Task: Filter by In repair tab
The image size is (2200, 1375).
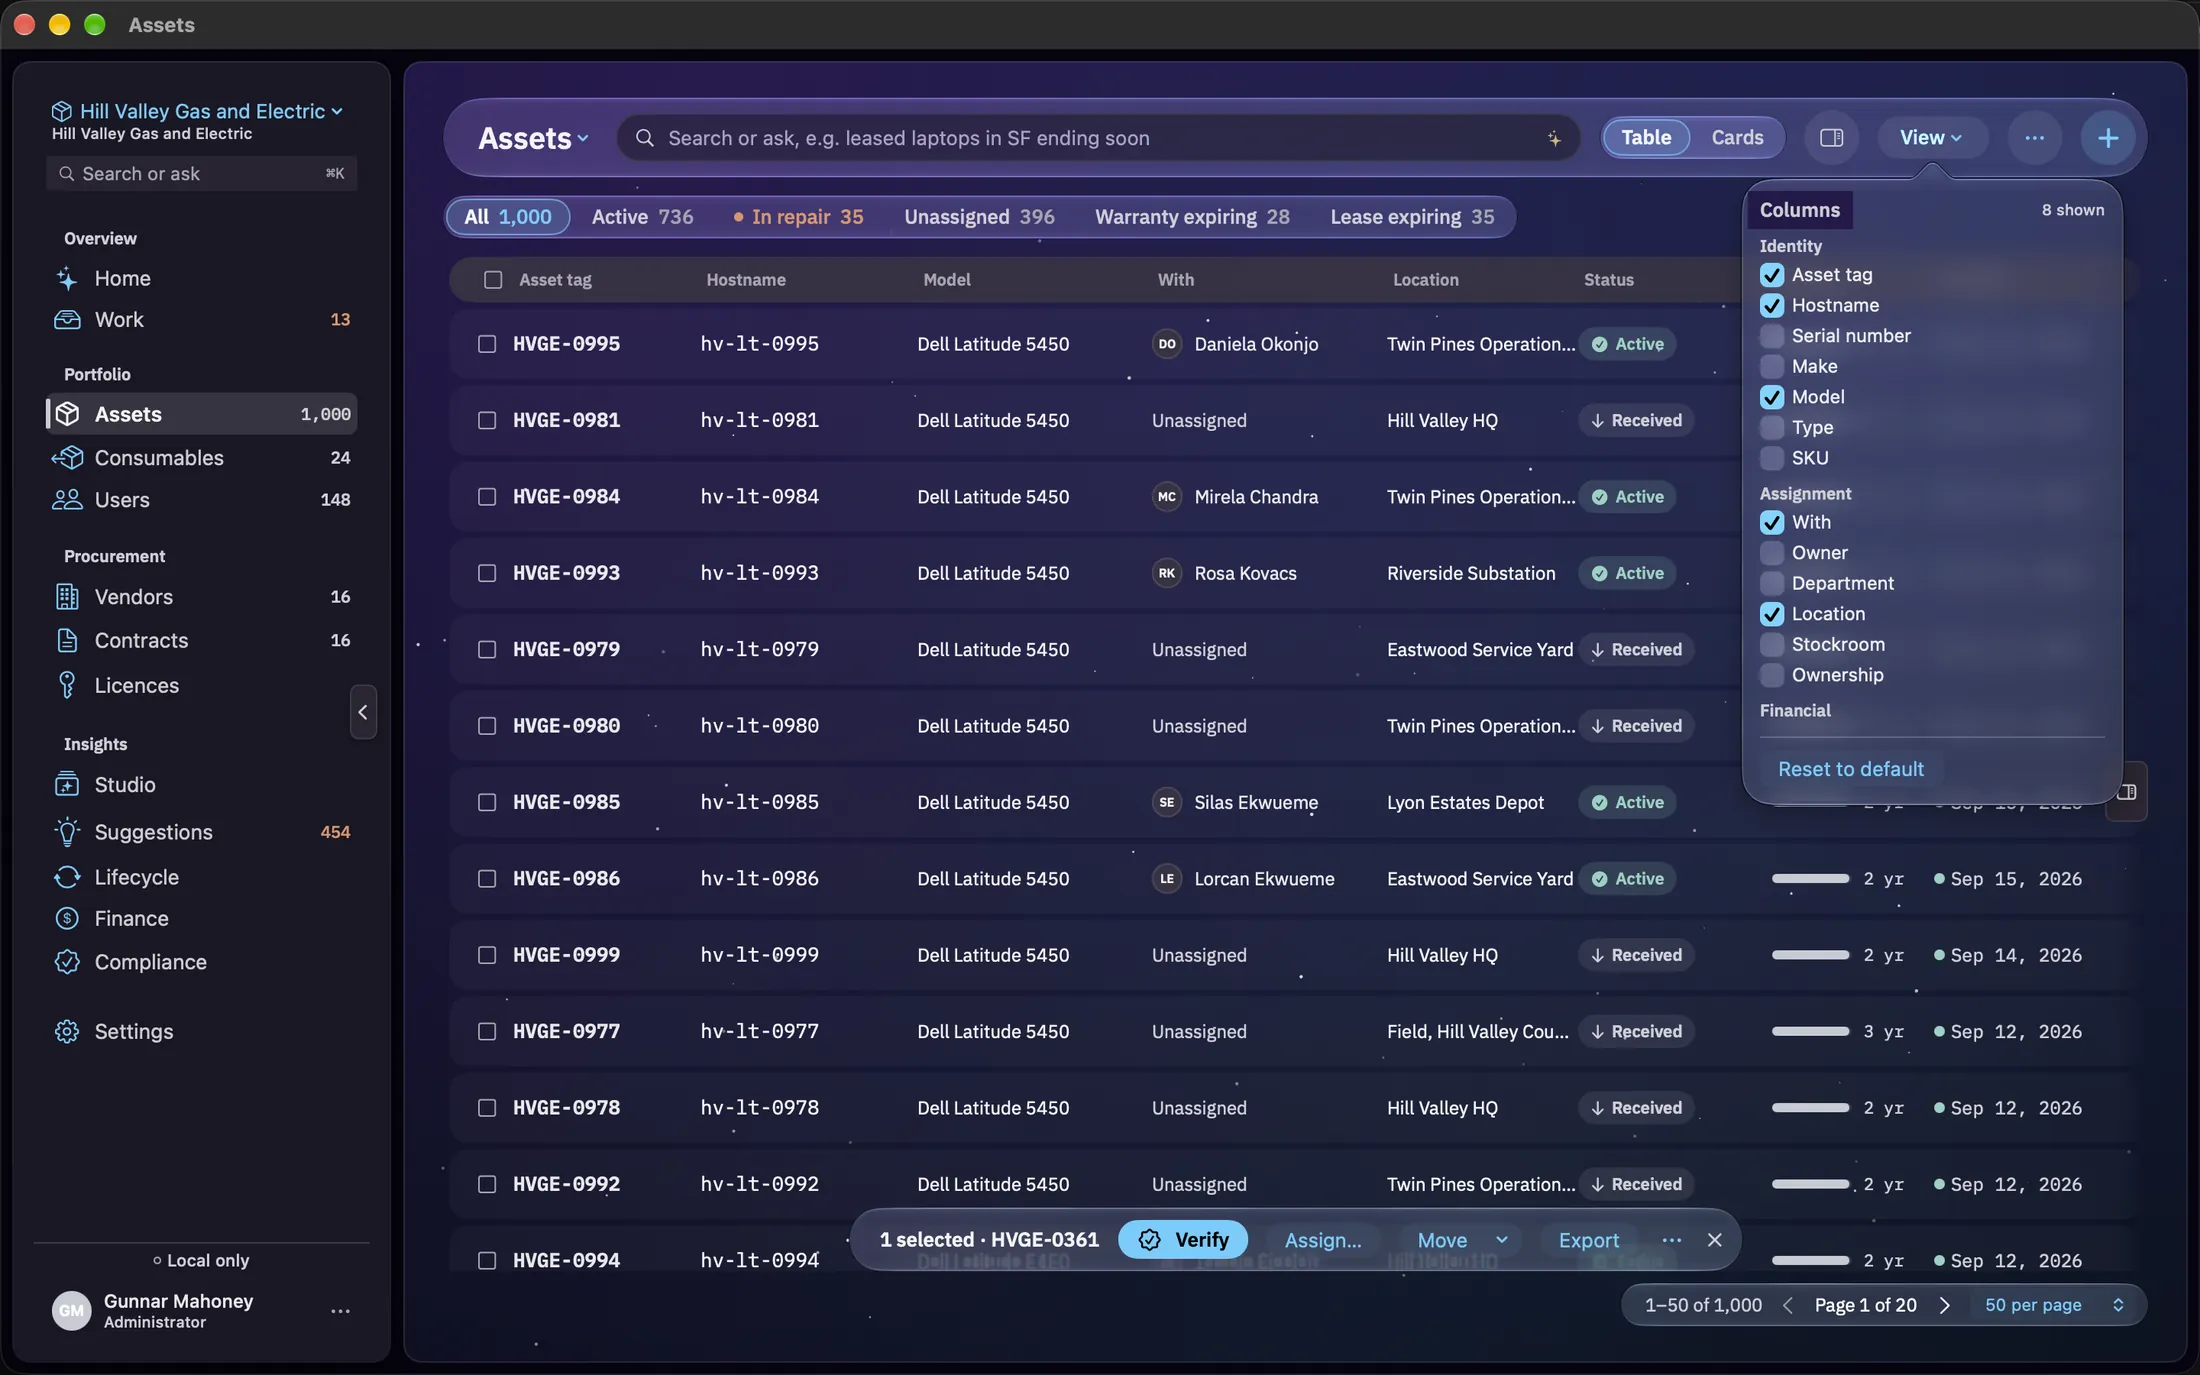Action: [798, 217]
